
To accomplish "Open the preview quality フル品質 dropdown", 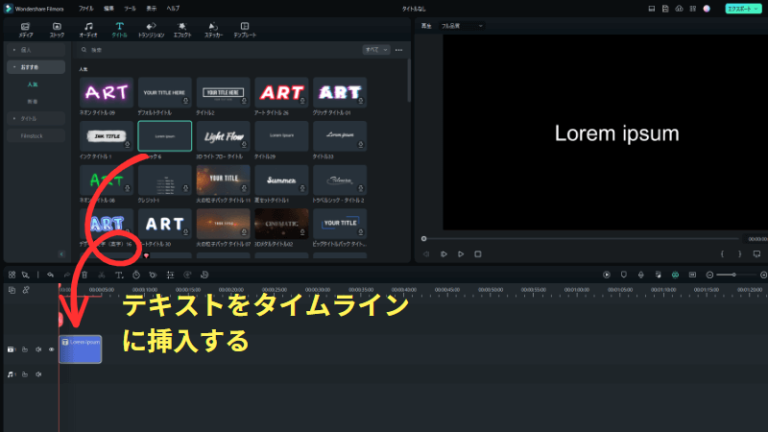I will click(461, 26).
